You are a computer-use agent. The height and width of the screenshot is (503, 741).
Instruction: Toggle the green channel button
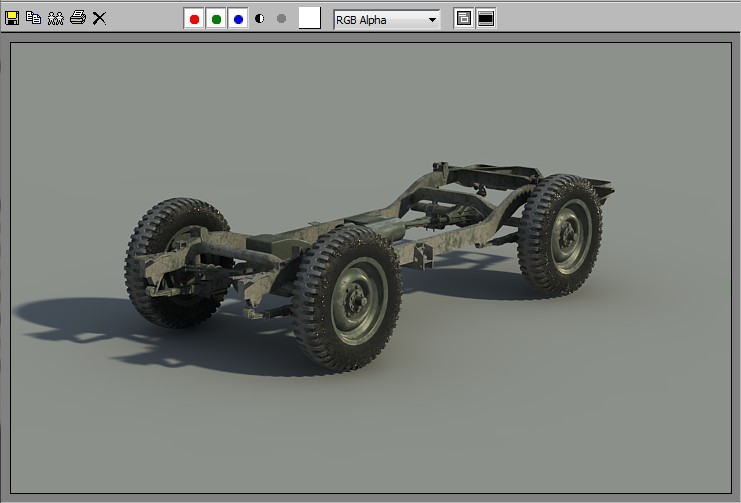coord(216,19)
